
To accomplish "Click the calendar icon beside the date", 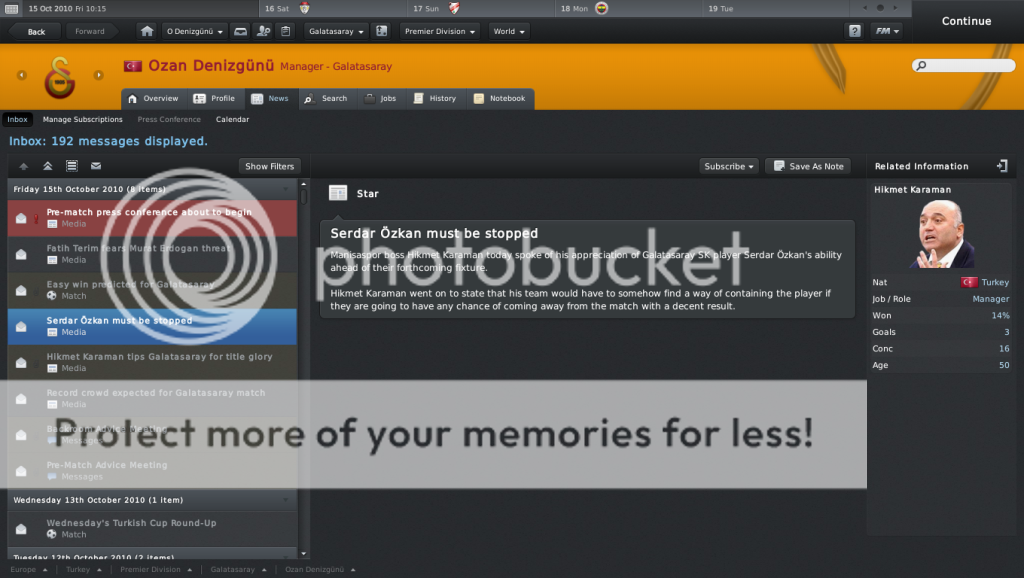I will [x=11, y=8].
